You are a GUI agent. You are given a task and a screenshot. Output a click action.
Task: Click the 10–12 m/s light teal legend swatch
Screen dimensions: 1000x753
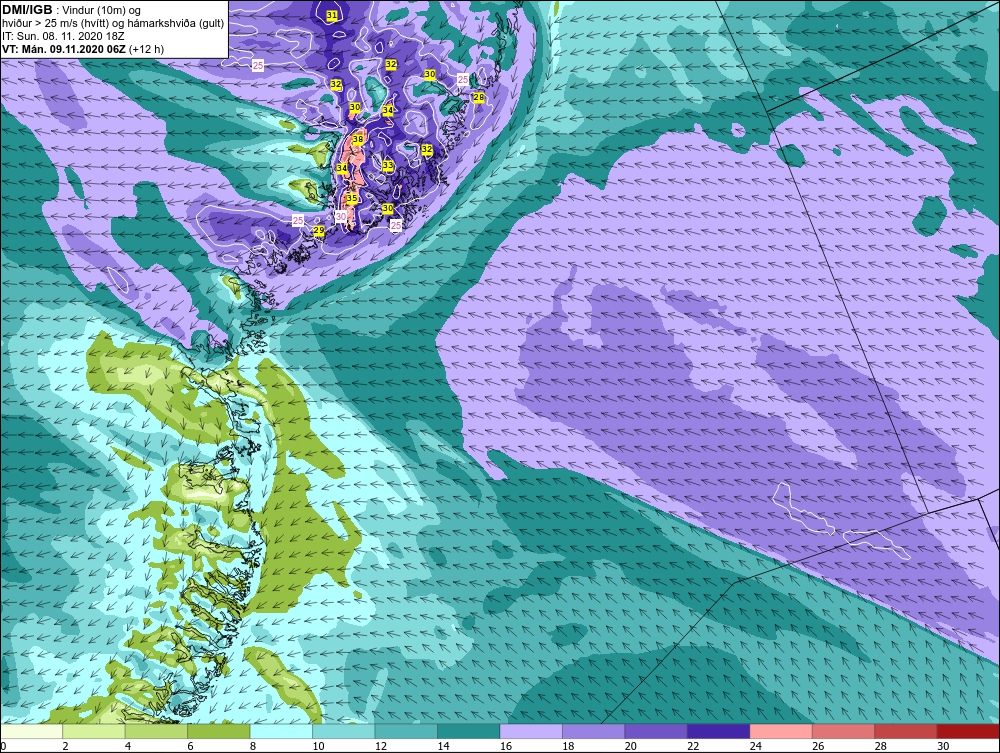tap(344, 731)
